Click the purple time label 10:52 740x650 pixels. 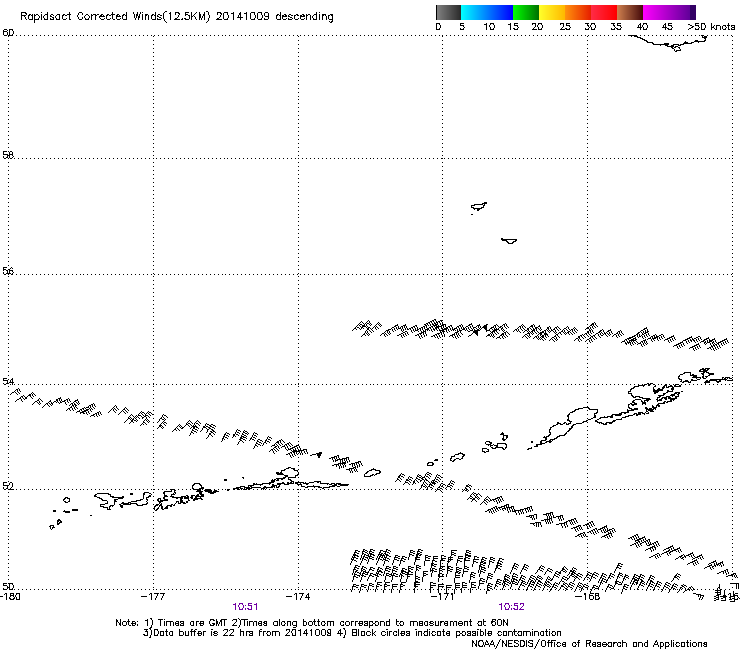pos(511,607)
